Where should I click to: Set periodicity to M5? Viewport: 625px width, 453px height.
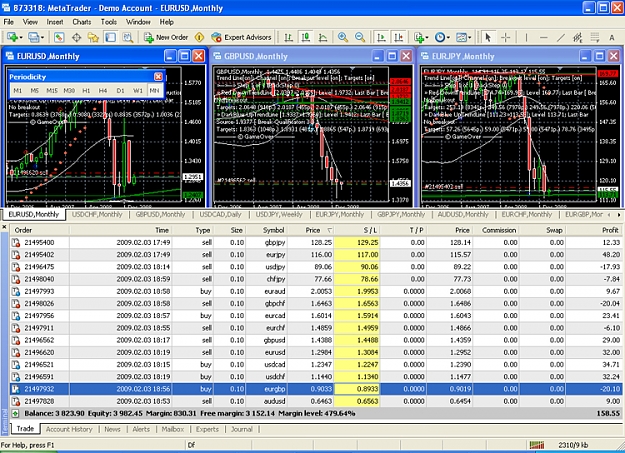35,91
